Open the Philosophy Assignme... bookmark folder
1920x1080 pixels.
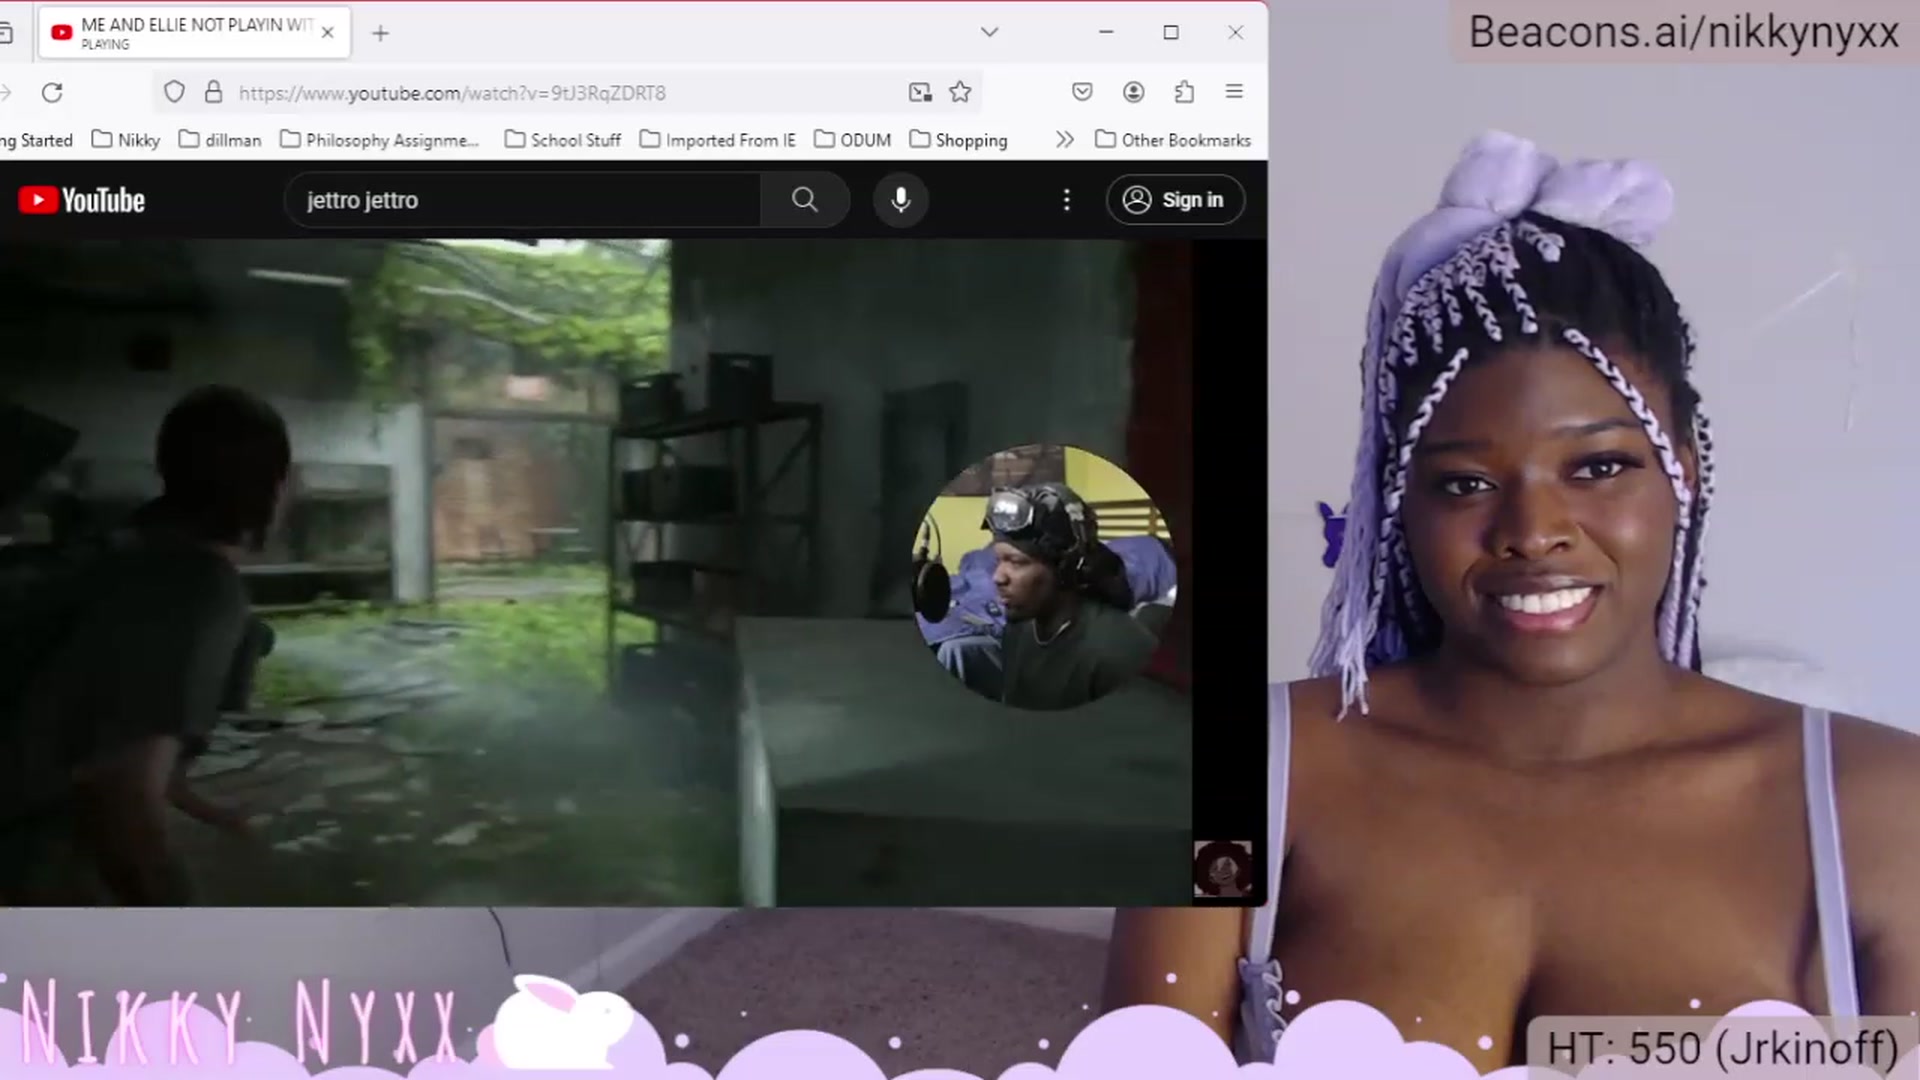pyautogui.click(x=380, y=140)
